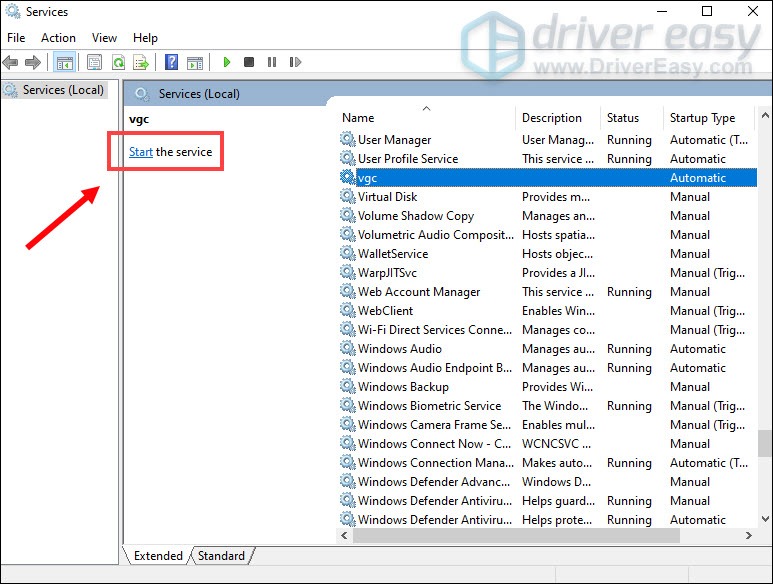This screenshot has height=584, width=773.
Task: Click the Forward arrow toolbar icon
Action: click(33, 62)
